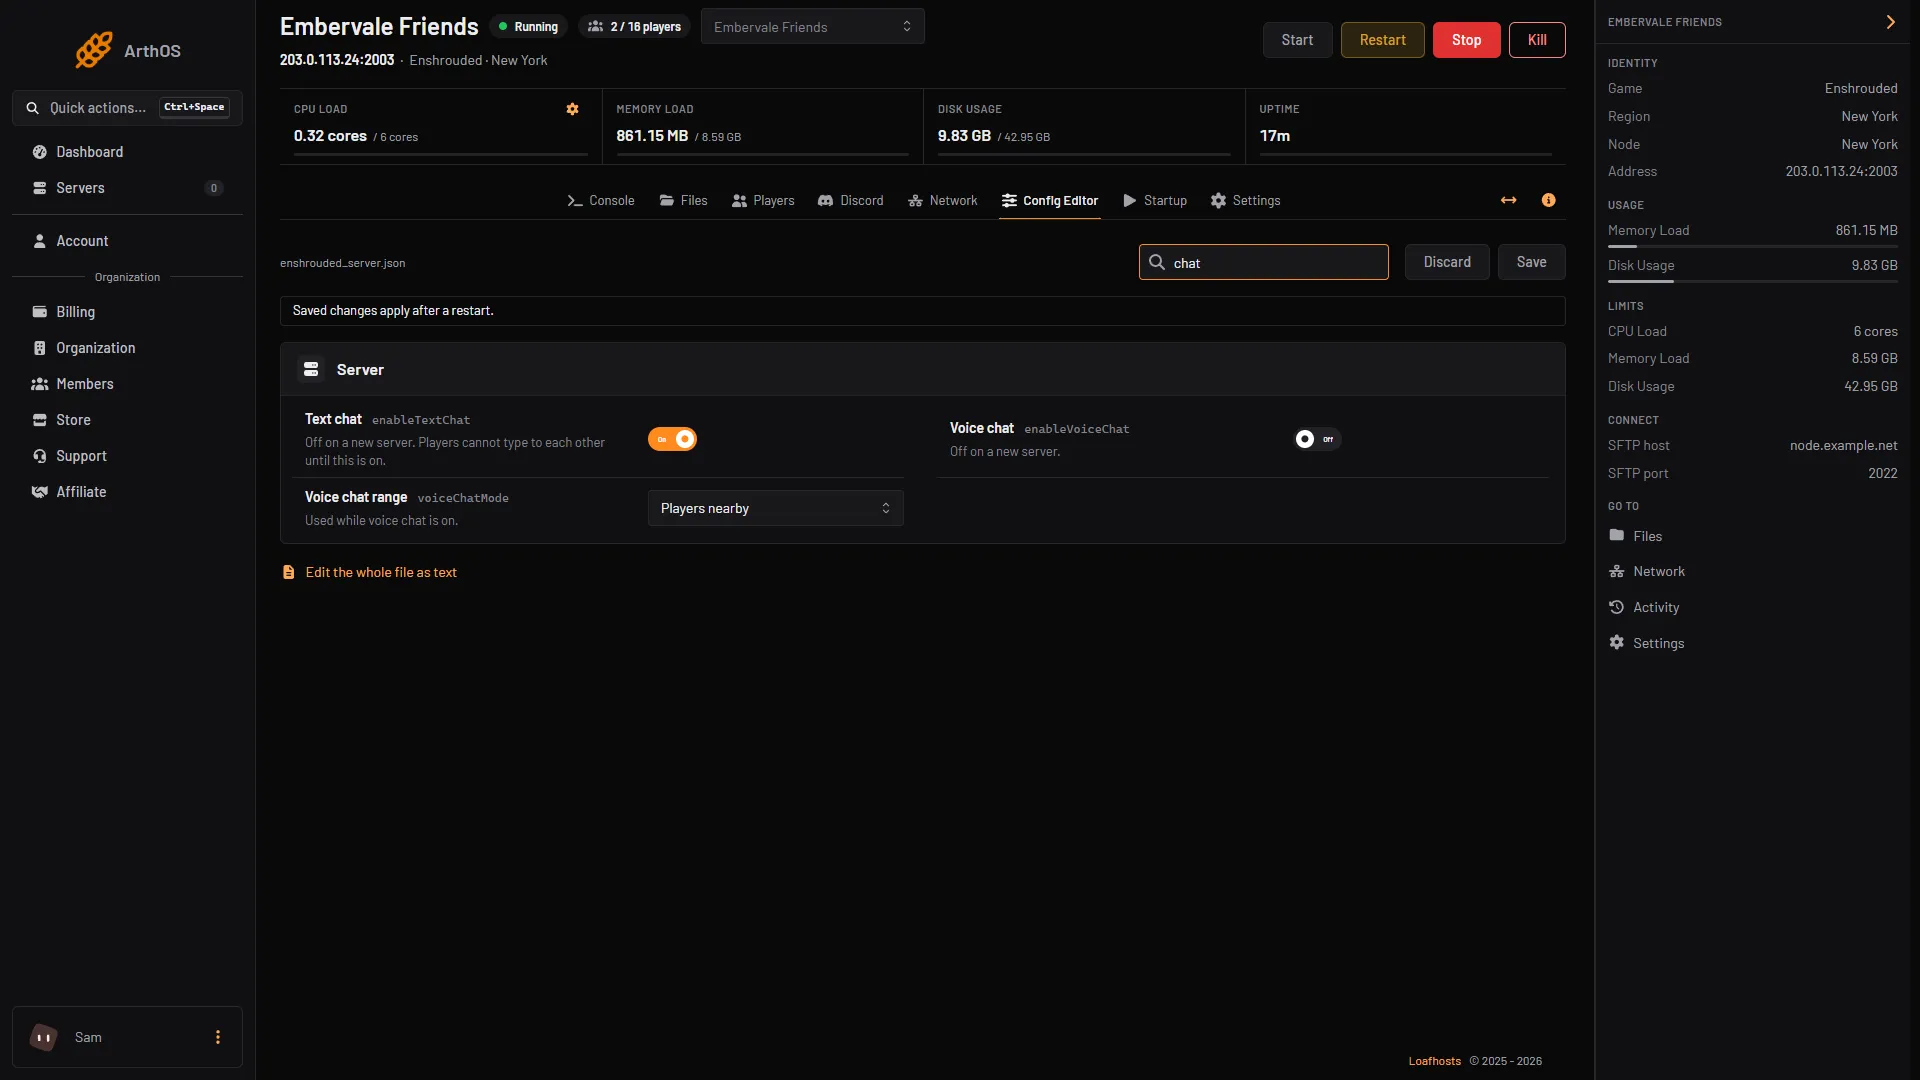
Task: Click the Discard changes button
Action: (1447, 262)
